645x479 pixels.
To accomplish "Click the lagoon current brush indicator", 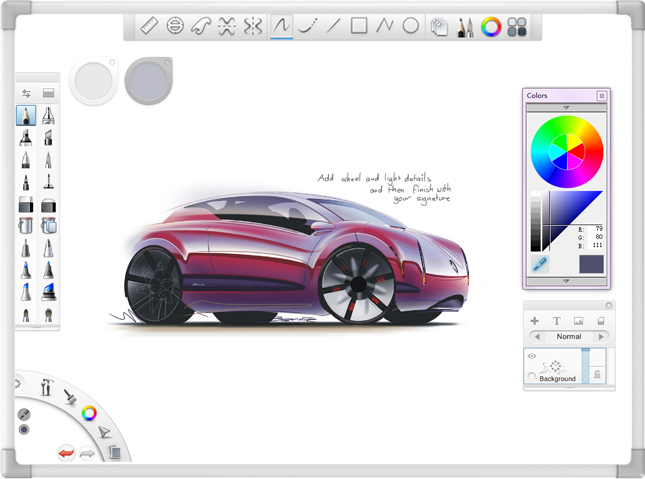I will 24,414.
